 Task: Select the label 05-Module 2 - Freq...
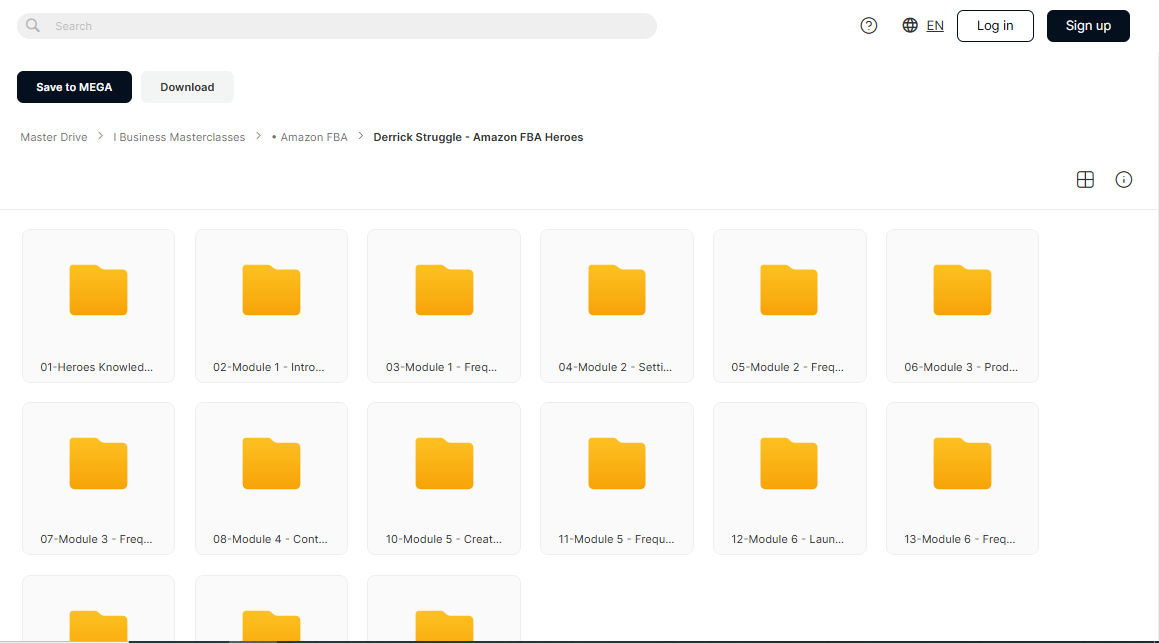coord(787,367)
